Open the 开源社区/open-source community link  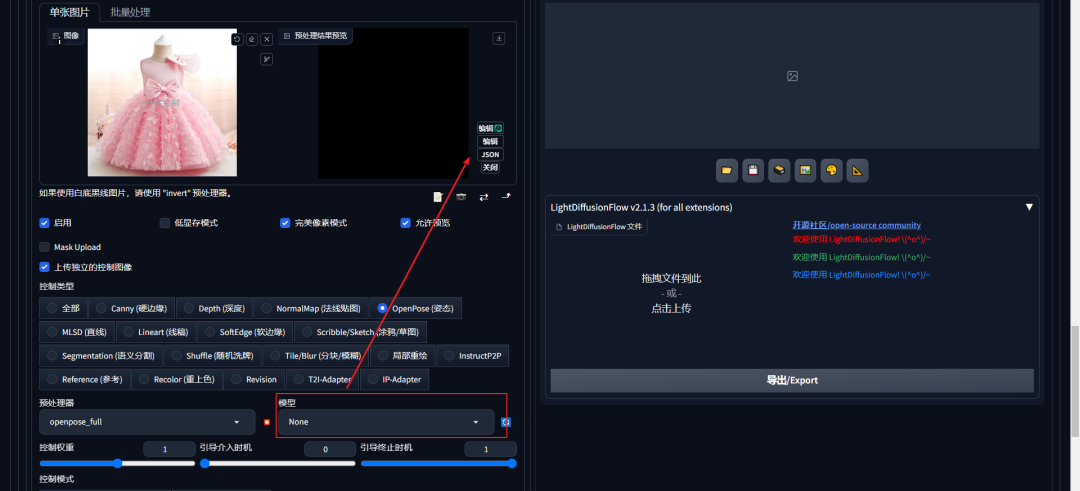click(856, 225)
